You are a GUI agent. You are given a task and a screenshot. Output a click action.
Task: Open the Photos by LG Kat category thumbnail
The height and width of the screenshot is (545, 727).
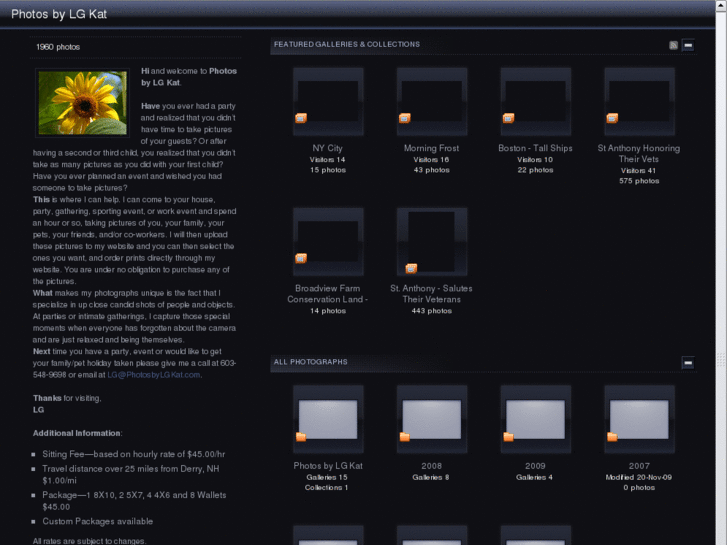point(328,419)
